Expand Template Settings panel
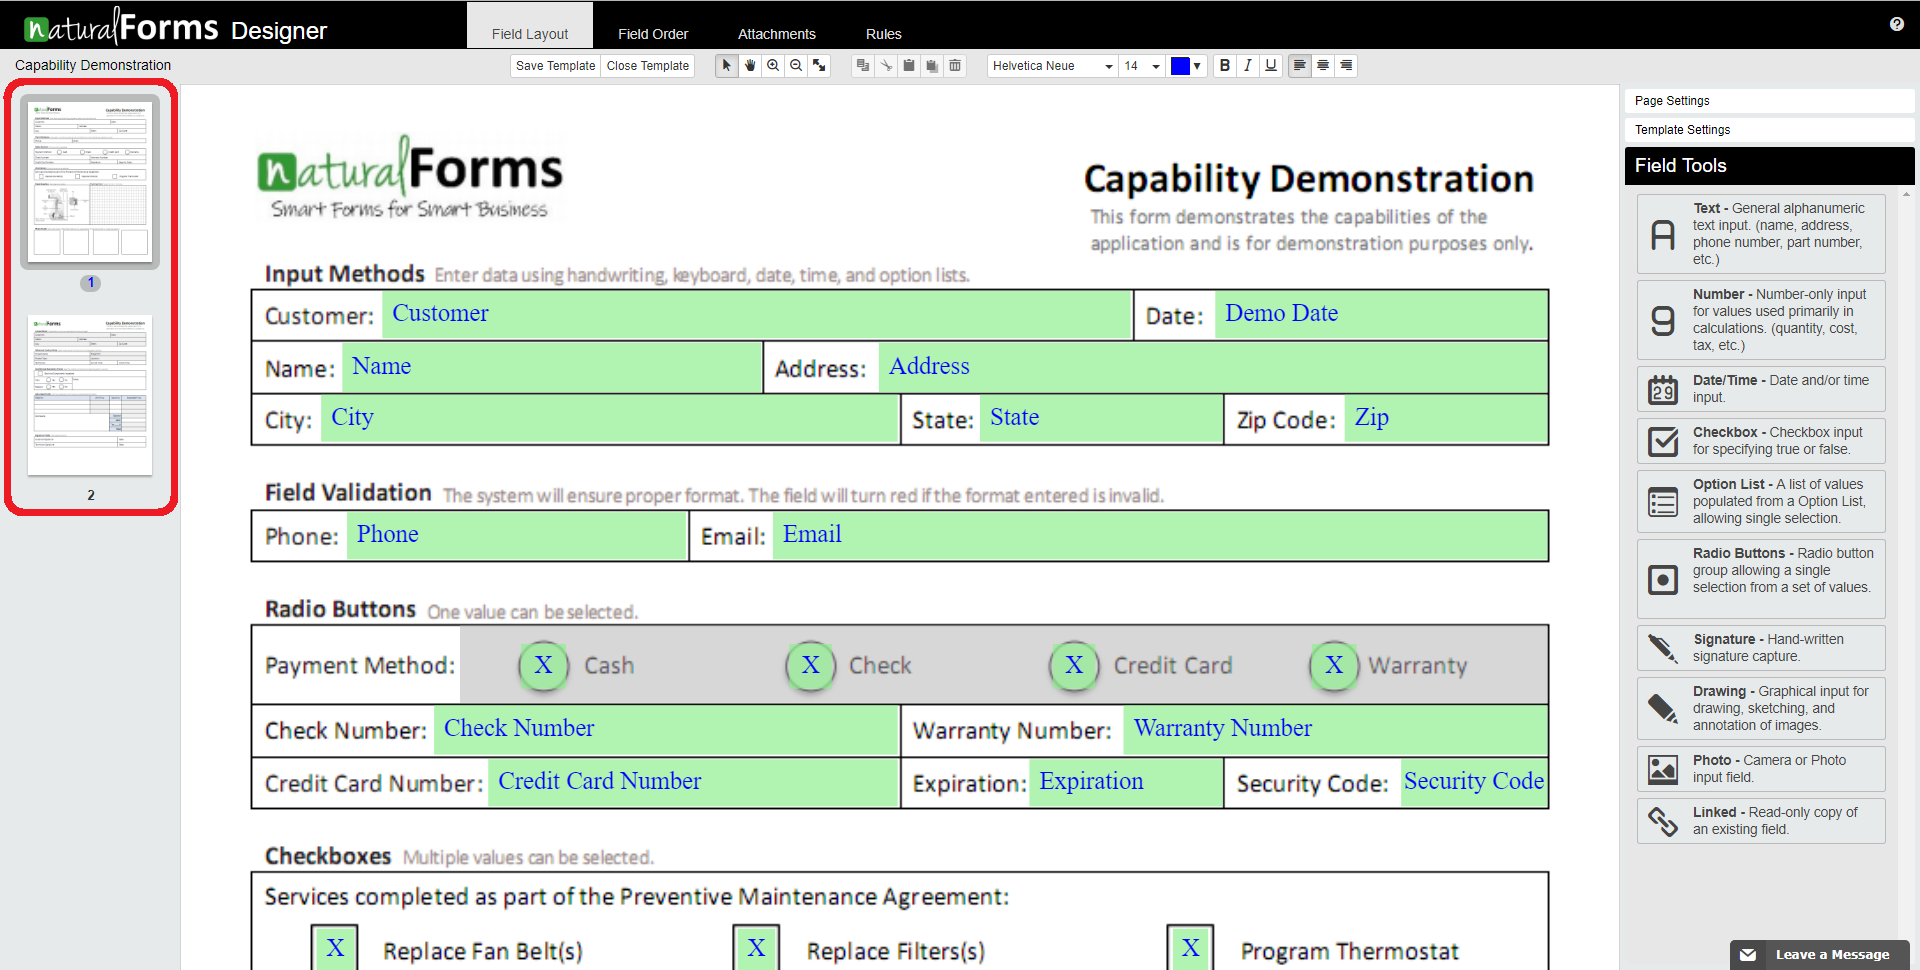 (1769, 130)
